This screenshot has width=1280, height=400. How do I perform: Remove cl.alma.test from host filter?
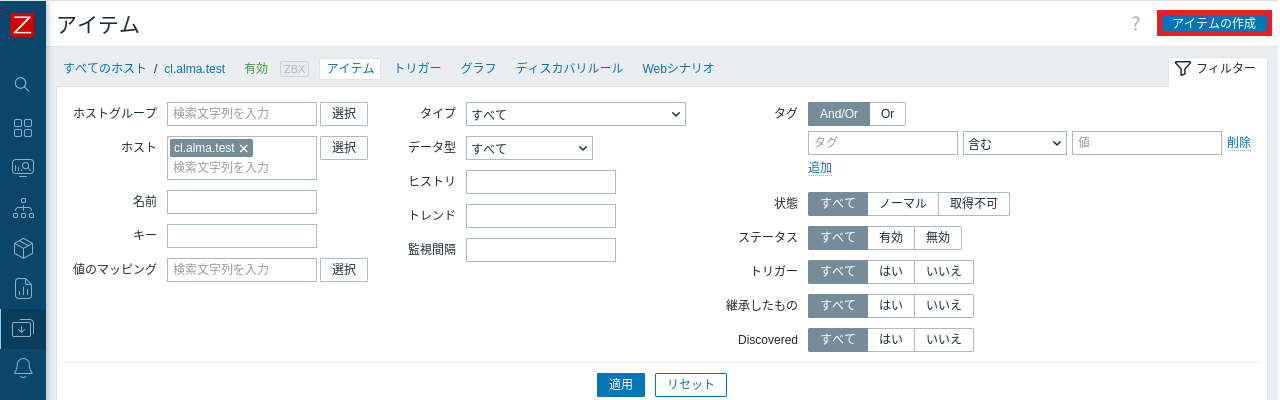click(x=244, y=148)
